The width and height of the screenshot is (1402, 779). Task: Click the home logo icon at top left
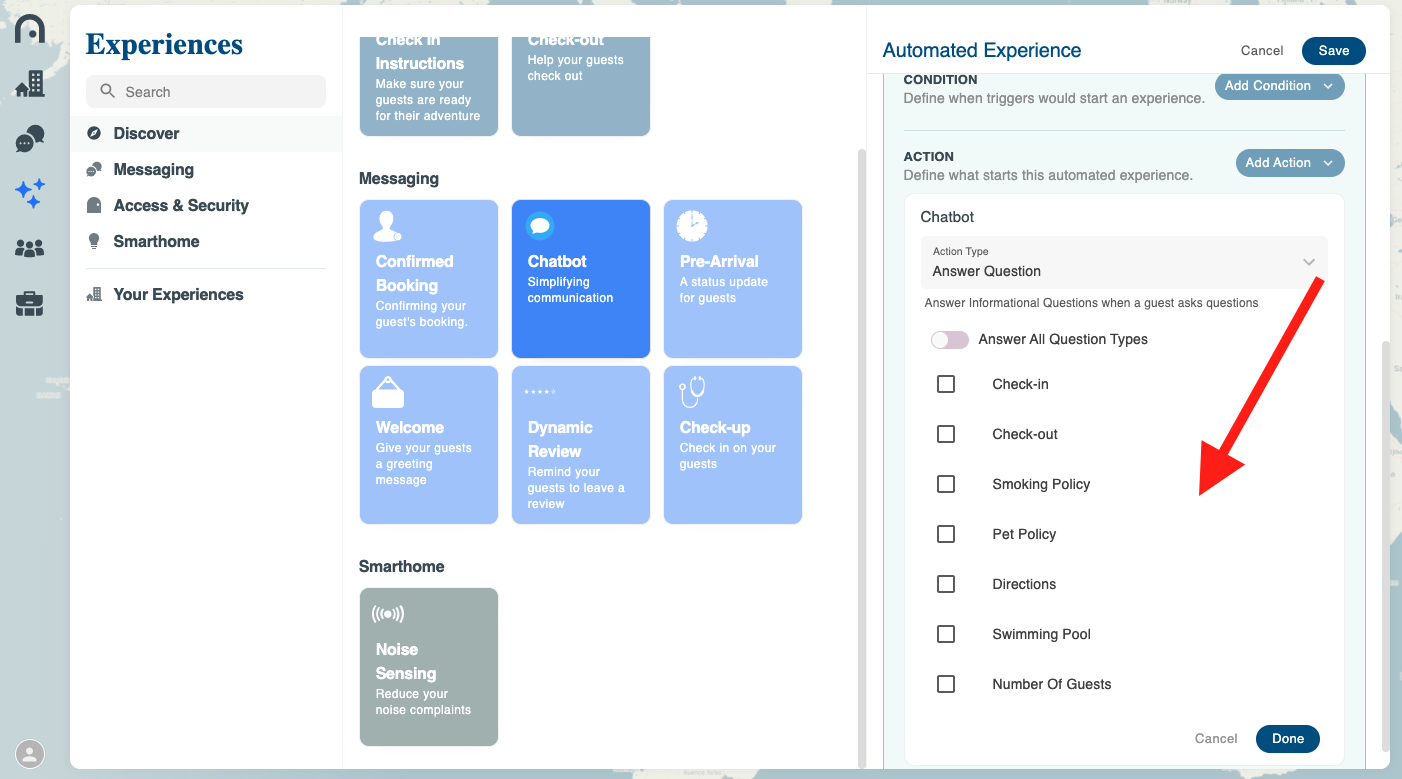tap(30, 29)
